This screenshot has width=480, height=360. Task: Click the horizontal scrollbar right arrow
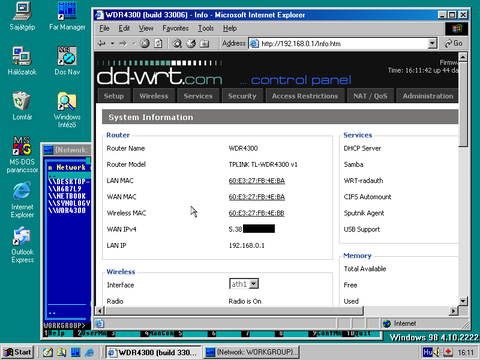(453, 311)
